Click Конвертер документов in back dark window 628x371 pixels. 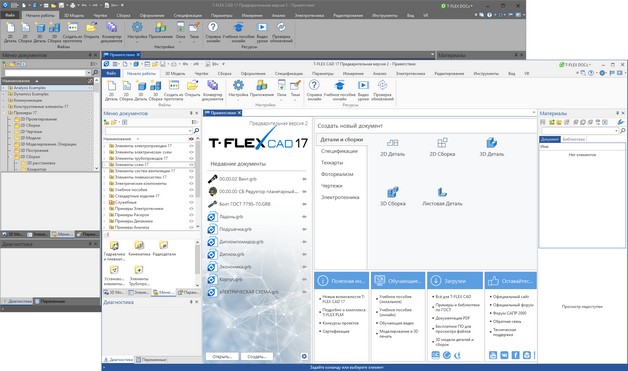tap(111, 32)
